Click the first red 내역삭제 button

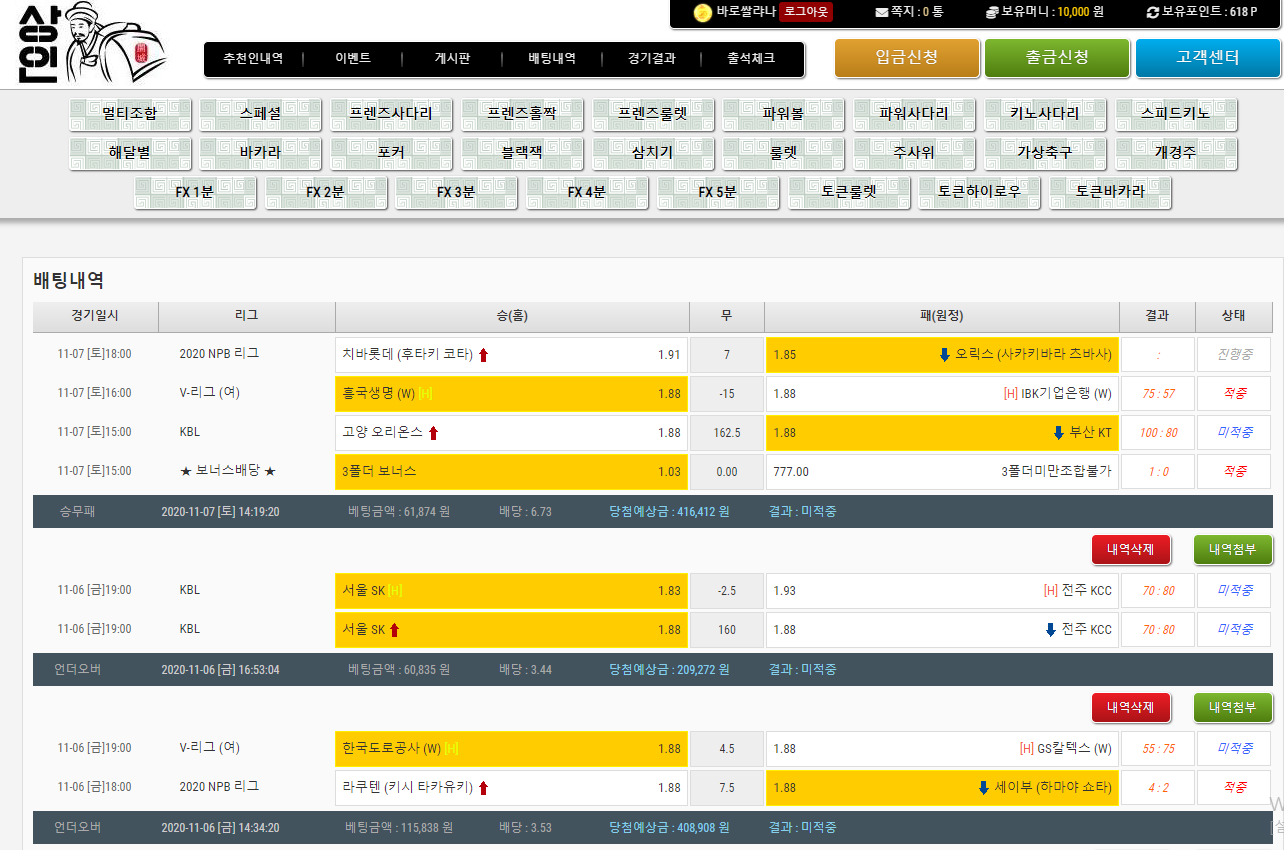pos(1130,549)
